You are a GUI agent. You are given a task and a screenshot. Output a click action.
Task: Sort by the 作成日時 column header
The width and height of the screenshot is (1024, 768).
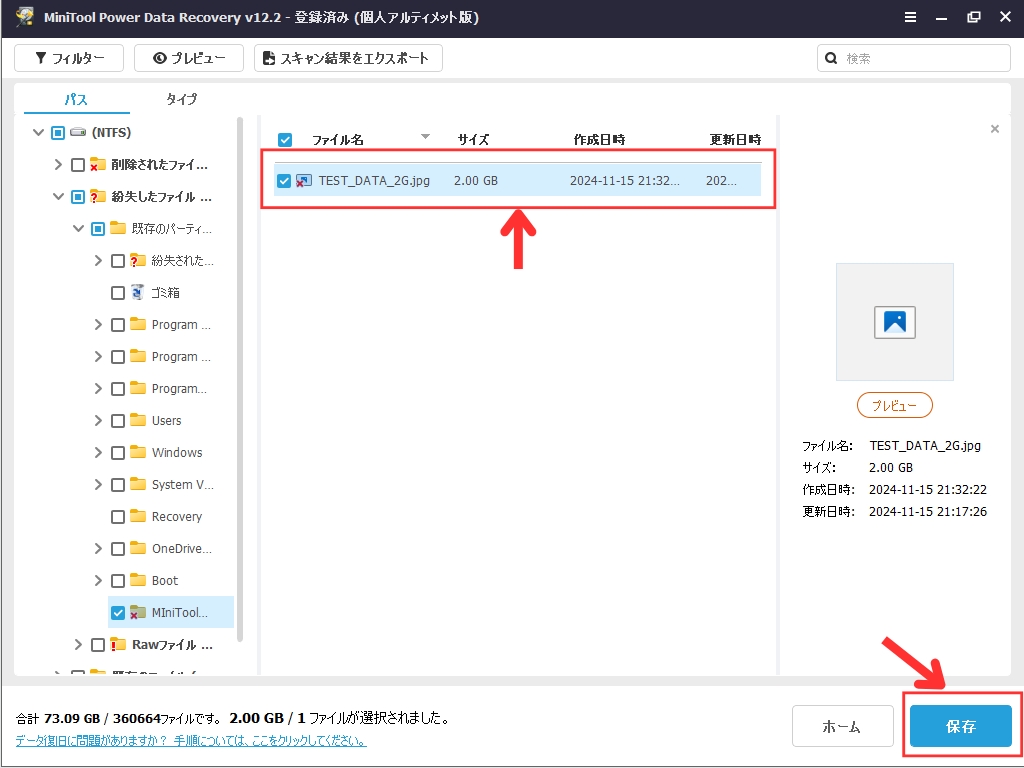coord(599,140)
